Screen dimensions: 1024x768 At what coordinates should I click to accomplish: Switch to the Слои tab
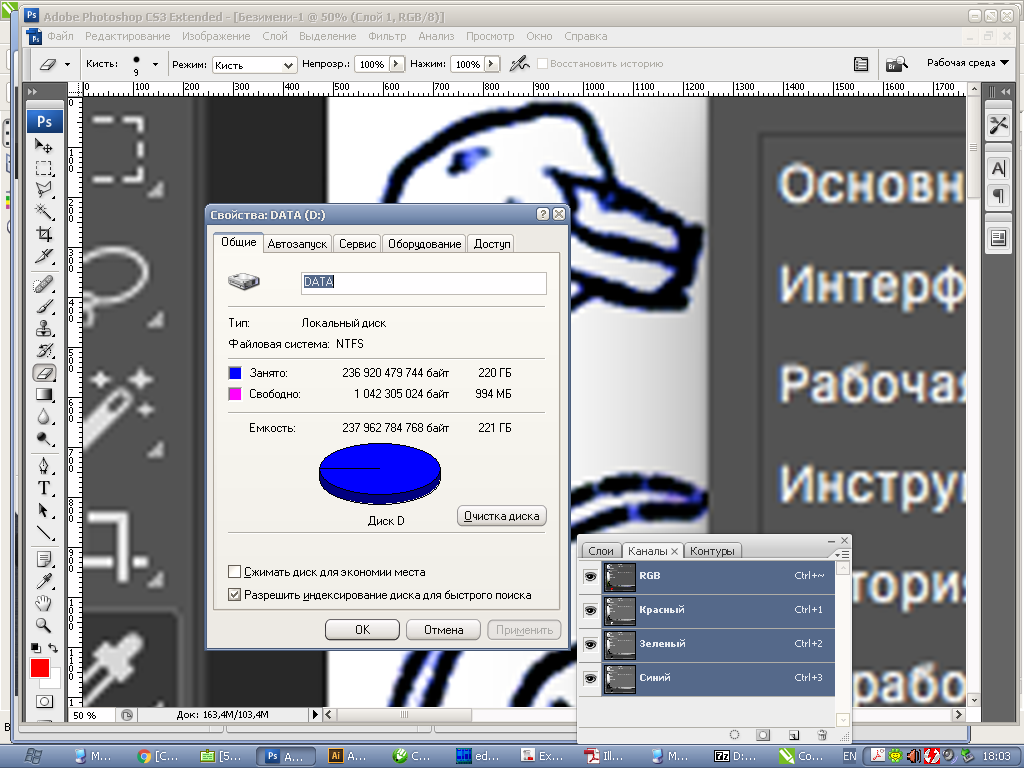click(601, 551)
